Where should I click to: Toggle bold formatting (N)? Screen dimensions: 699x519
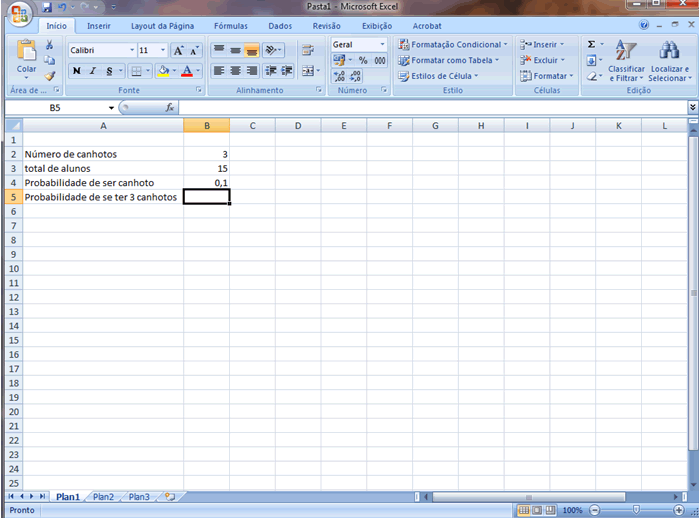(76, 71)
